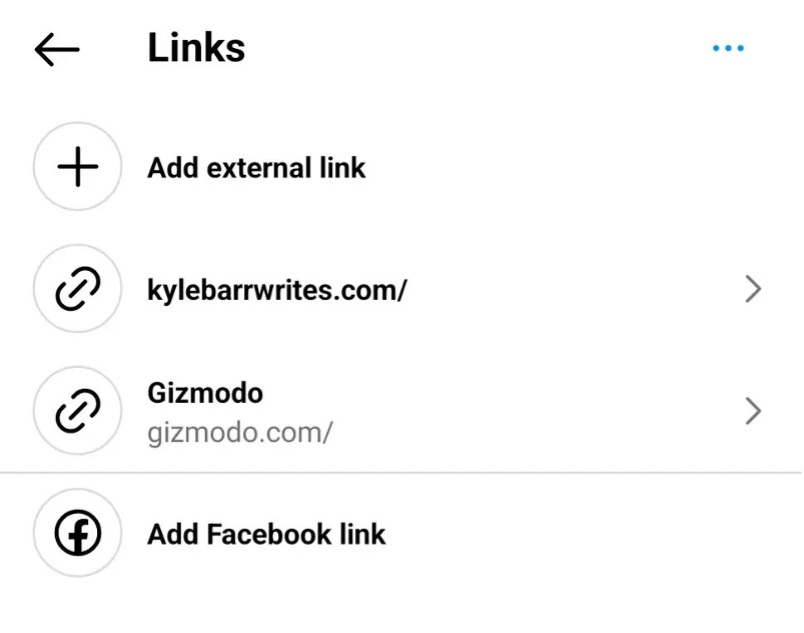Expand the Gizmodo link chevron
Image resolution: width=804 pixels, height=633 pixels.
point(753,411)
